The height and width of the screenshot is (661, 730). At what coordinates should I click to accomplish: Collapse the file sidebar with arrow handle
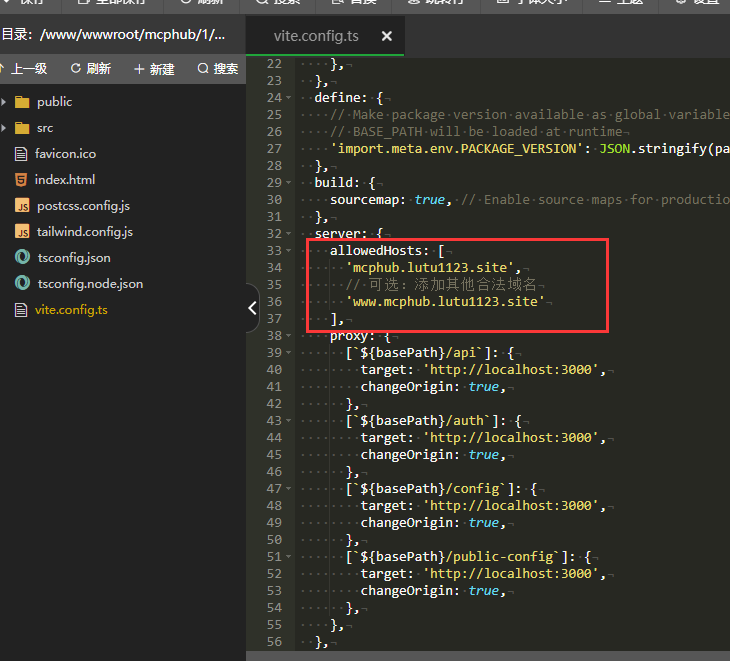(x=252, y=310)
